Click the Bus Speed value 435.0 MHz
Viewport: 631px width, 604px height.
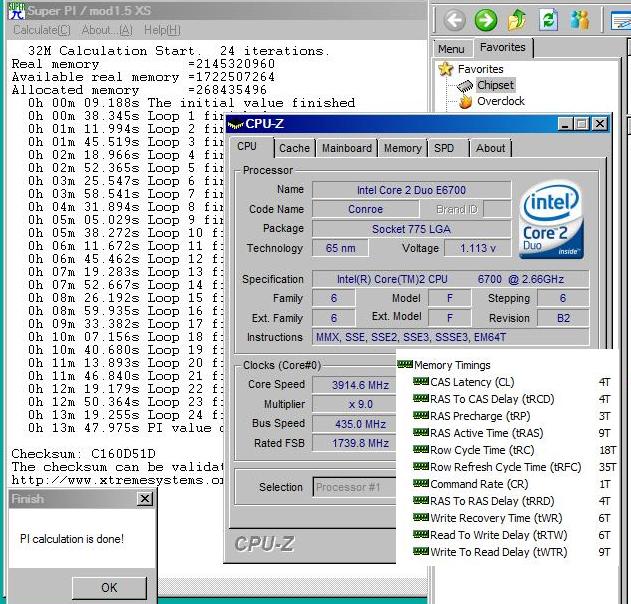click(x=355, y=424)
